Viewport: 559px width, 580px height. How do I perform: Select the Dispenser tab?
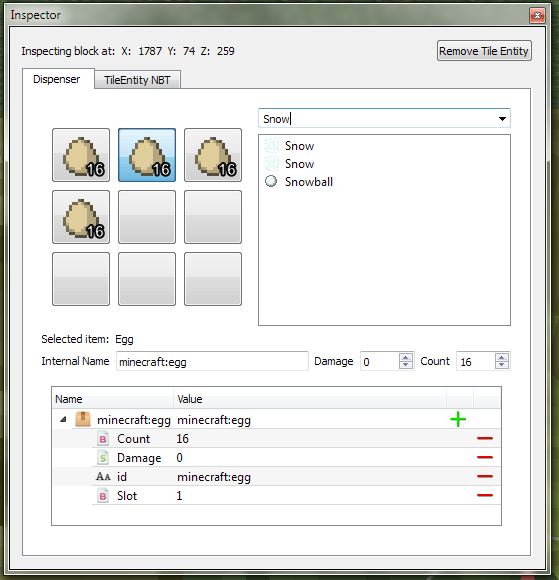[x=57, y=79]
